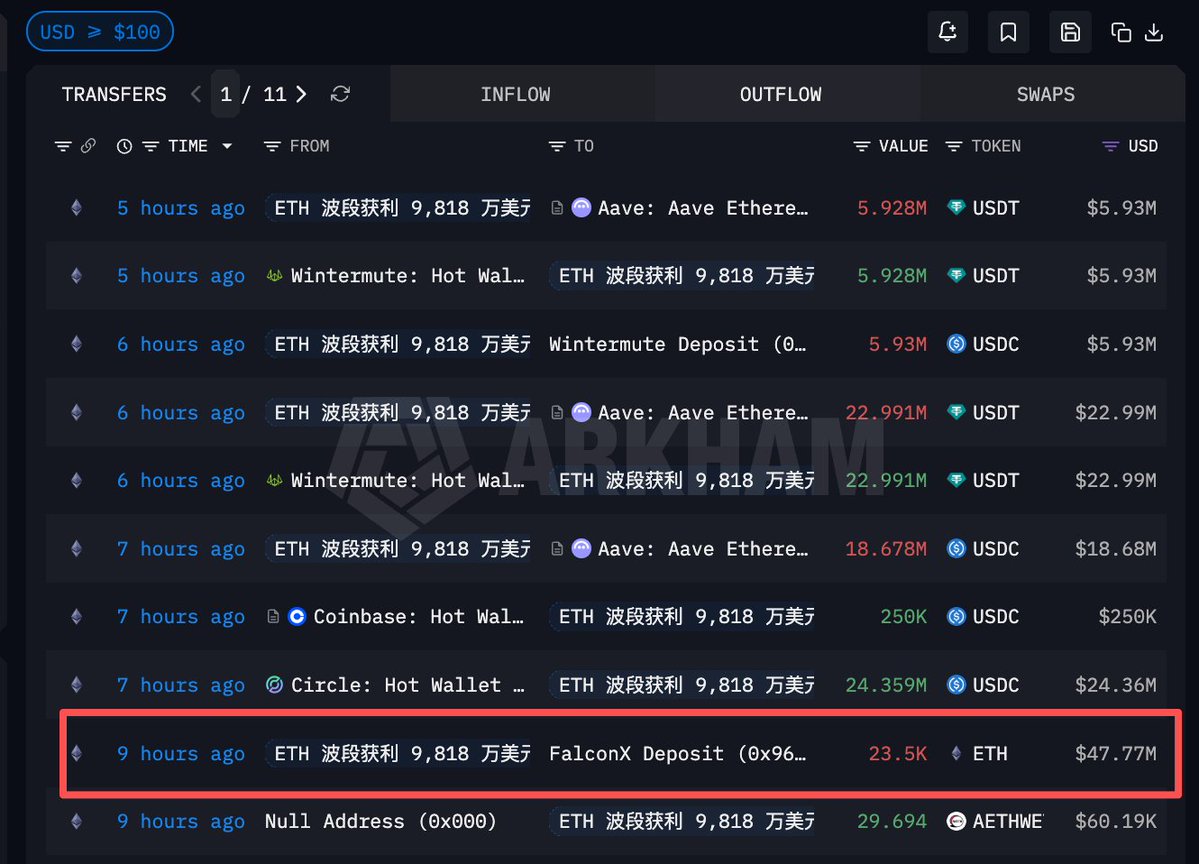Open the leftmost column filter icon
The width and height of the screenshot is (1199, 864).
[x=63, y=146]
